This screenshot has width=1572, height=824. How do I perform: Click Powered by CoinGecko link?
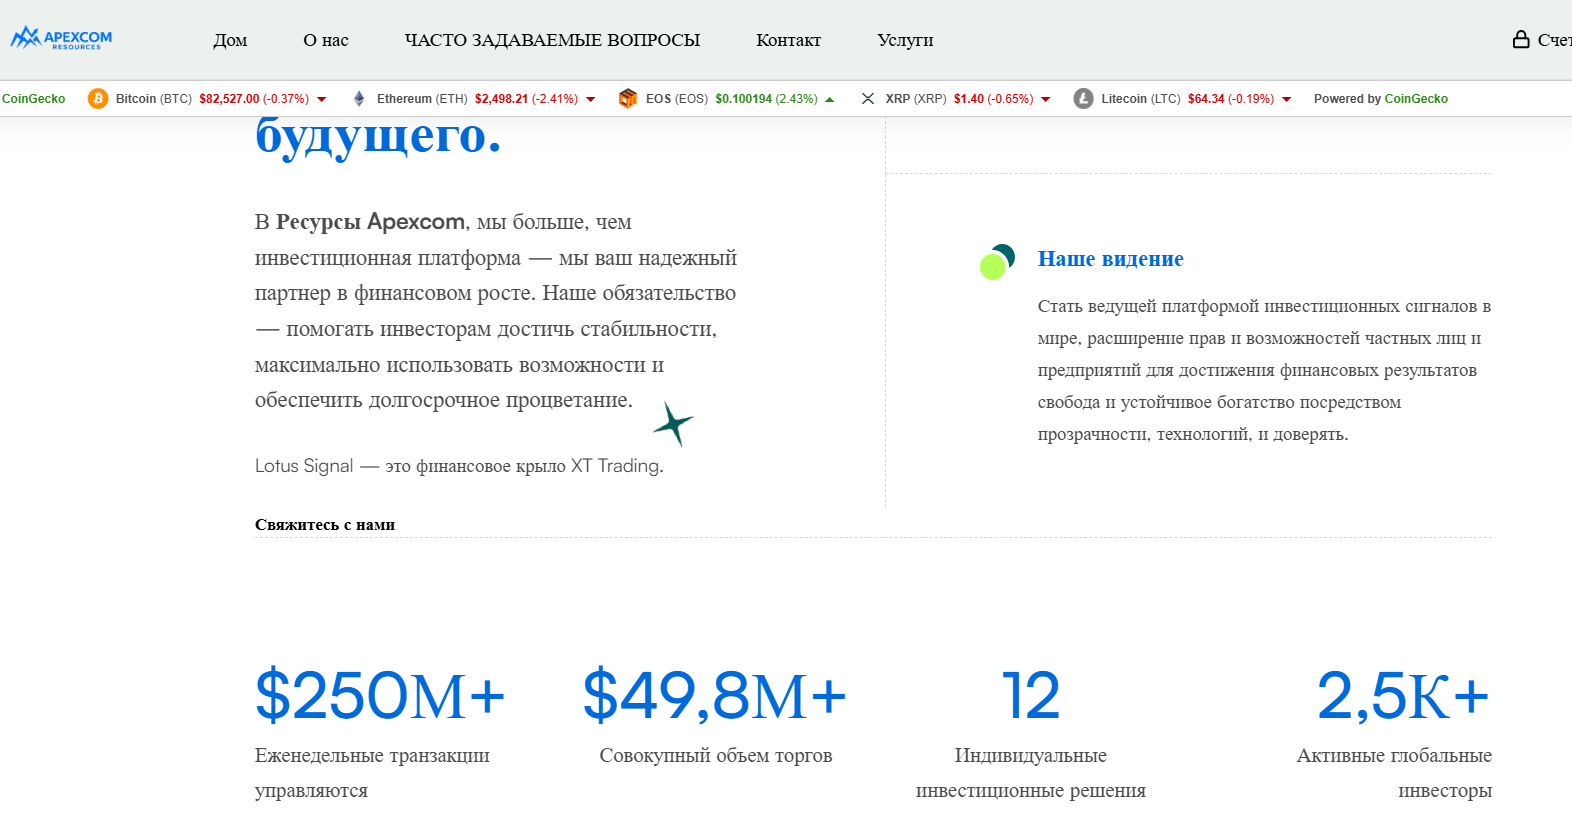[x=1381, y=99]
